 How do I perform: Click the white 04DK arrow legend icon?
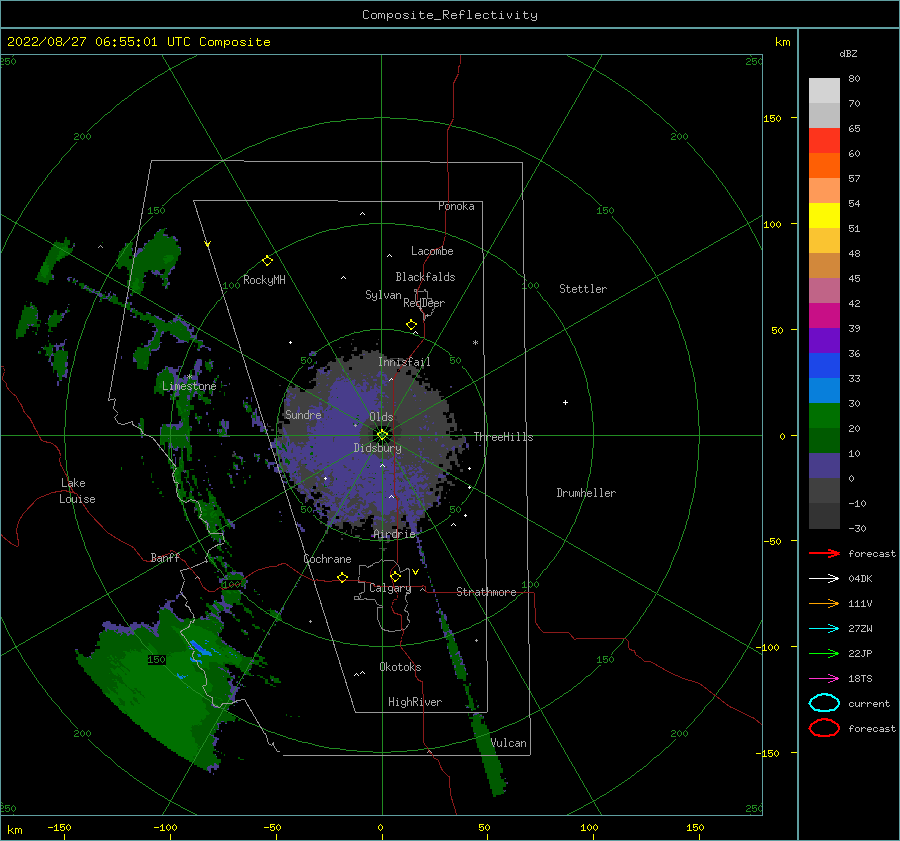(x=824, y=578)
